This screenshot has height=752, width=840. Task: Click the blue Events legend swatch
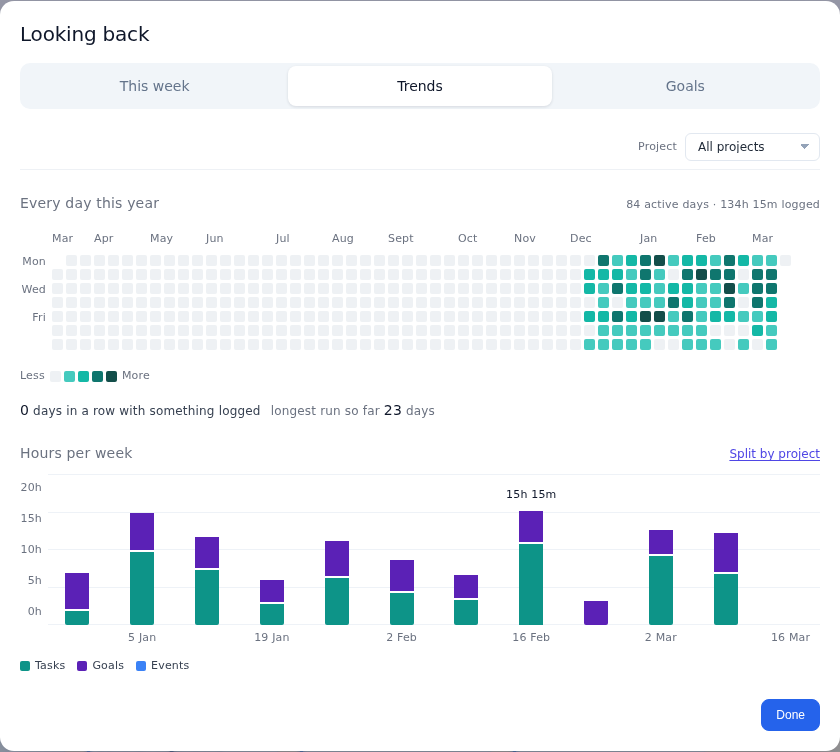point(141,666)
